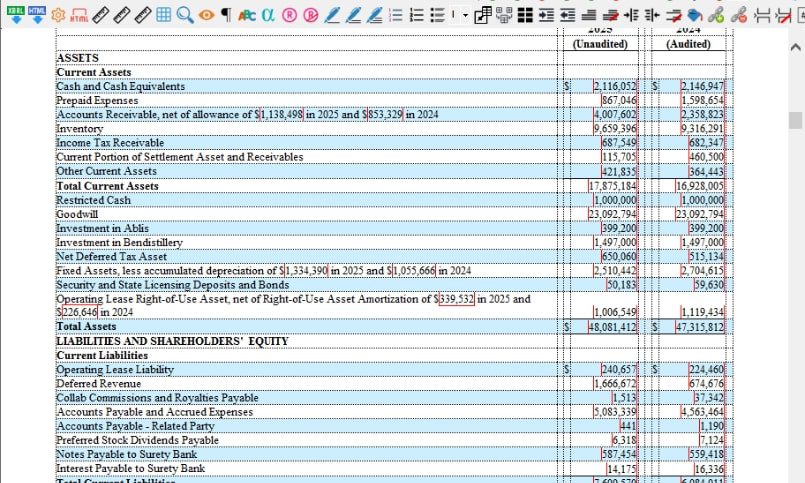Image resolution: width=805 pixels, height=483 pixels.
Task: Open settings via the orange gear icon
Action: coord(57,15)
